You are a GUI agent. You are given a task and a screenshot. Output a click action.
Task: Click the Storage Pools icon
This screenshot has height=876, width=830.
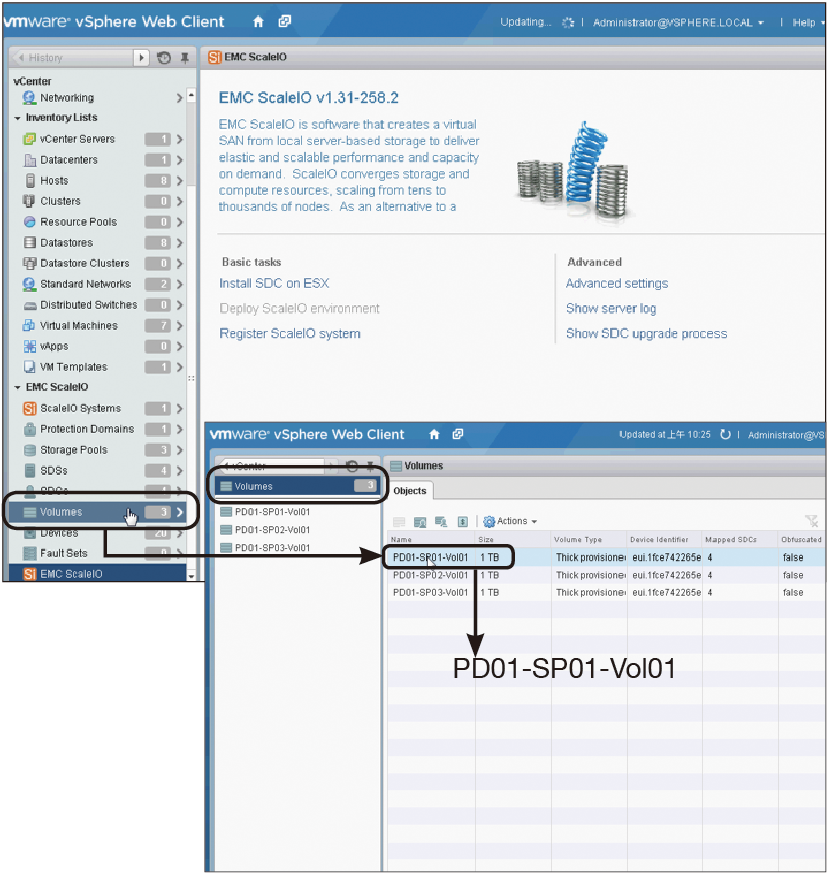[30, 450]
